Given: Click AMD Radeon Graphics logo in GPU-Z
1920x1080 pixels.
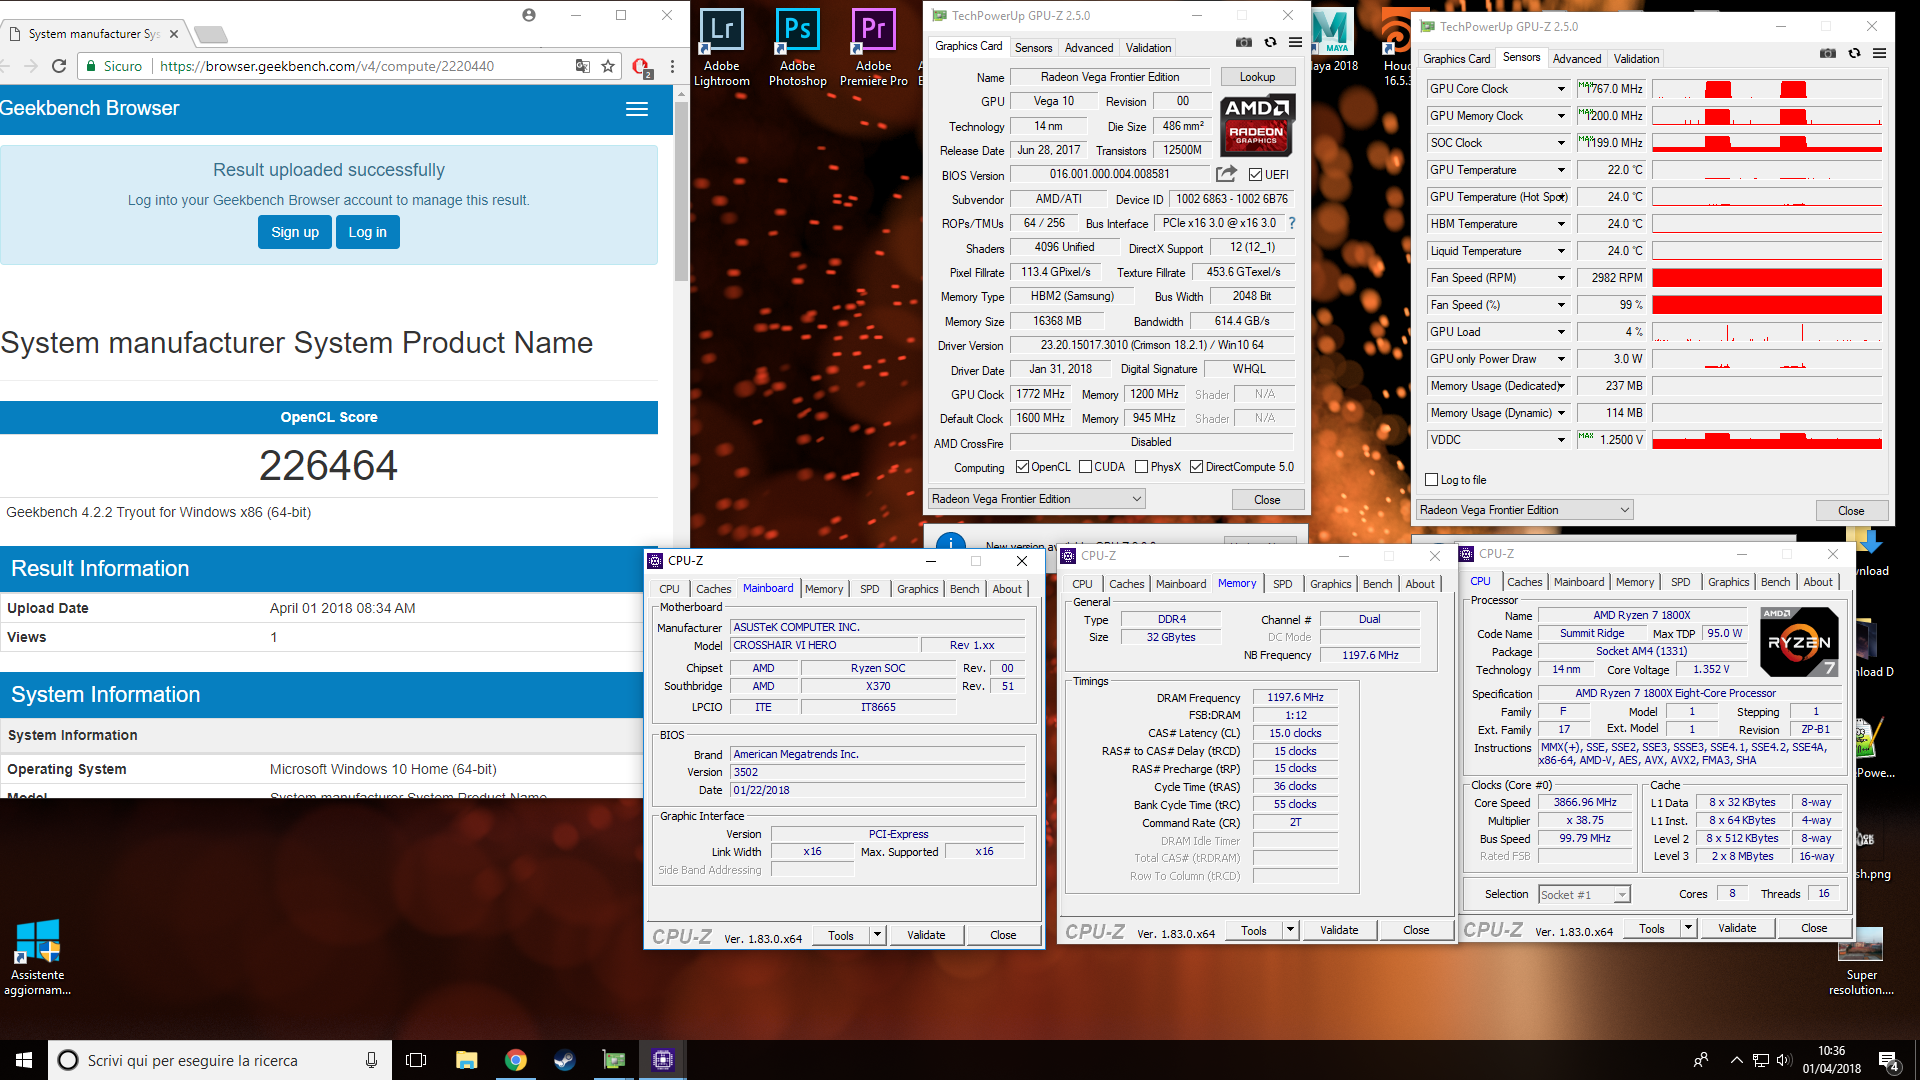Looking at the screenshot, I should [x=1257, y=125].
